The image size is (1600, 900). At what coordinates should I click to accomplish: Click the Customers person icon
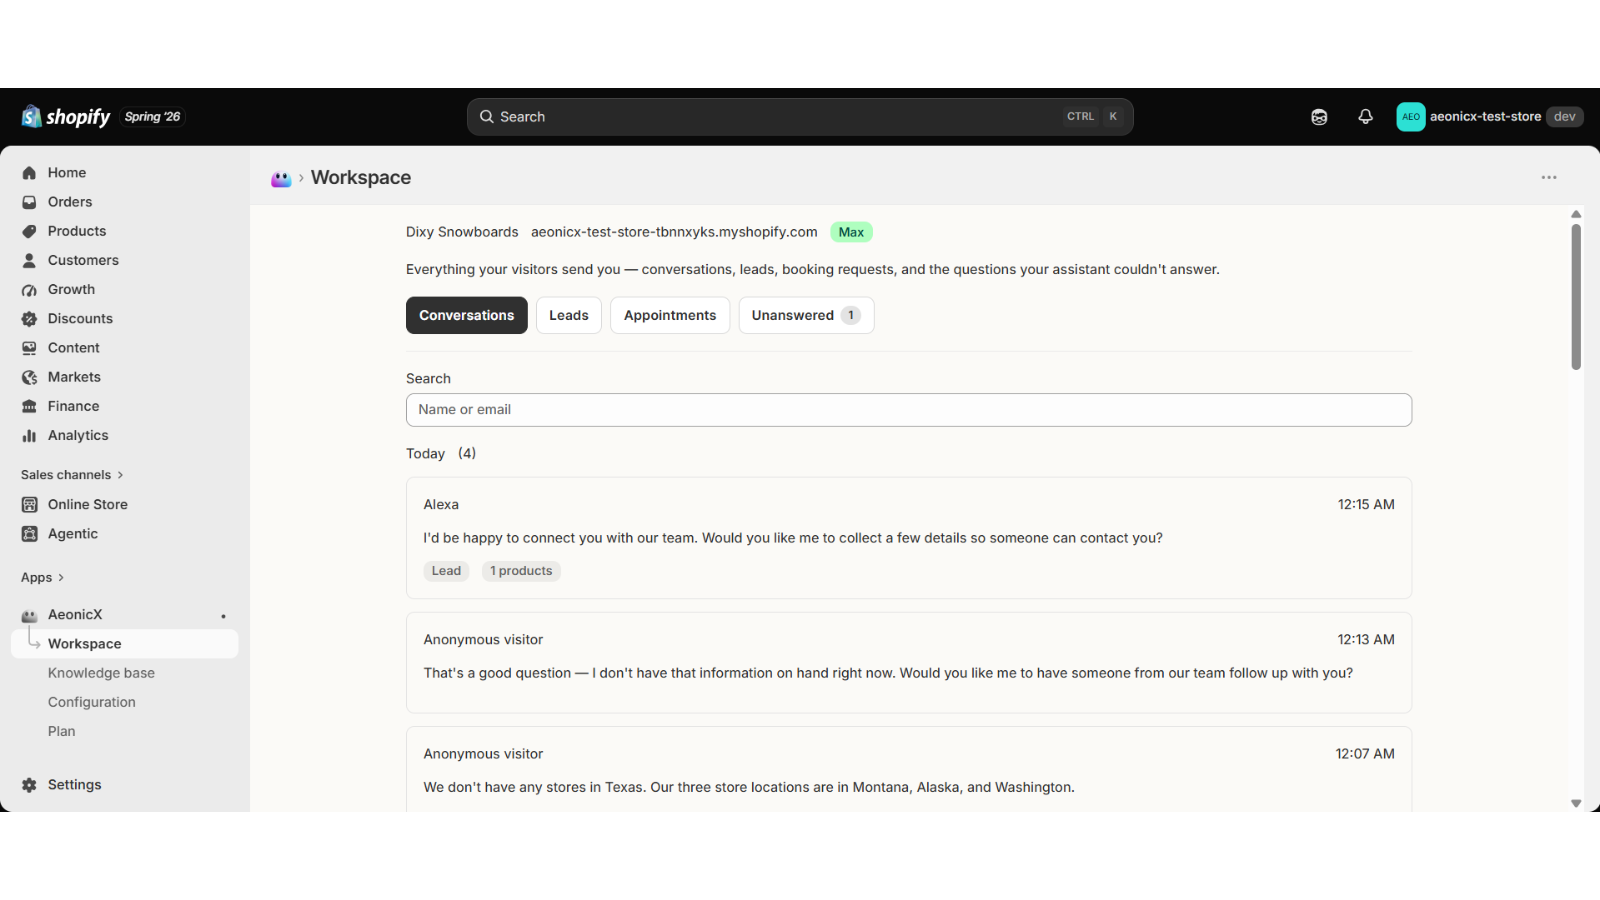tap(29, 260)
